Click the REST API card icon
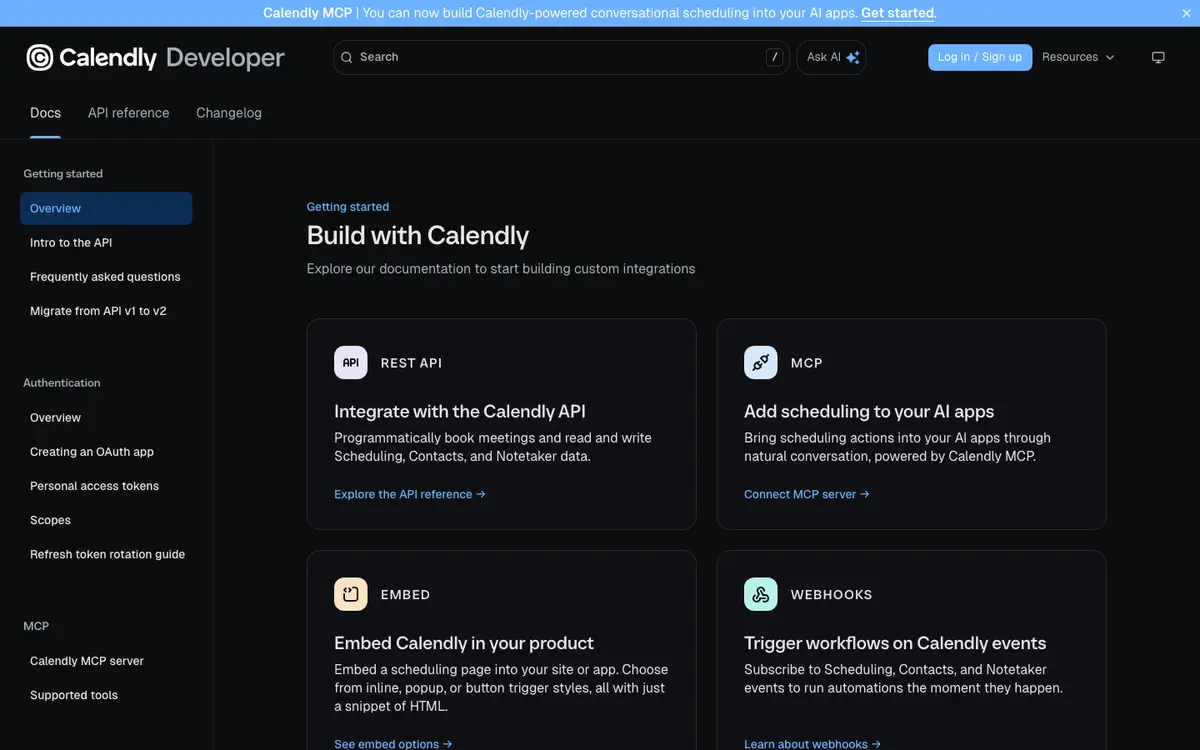Image resolution: width=1200 pixels, height=750 pixels. pos(351,362)
